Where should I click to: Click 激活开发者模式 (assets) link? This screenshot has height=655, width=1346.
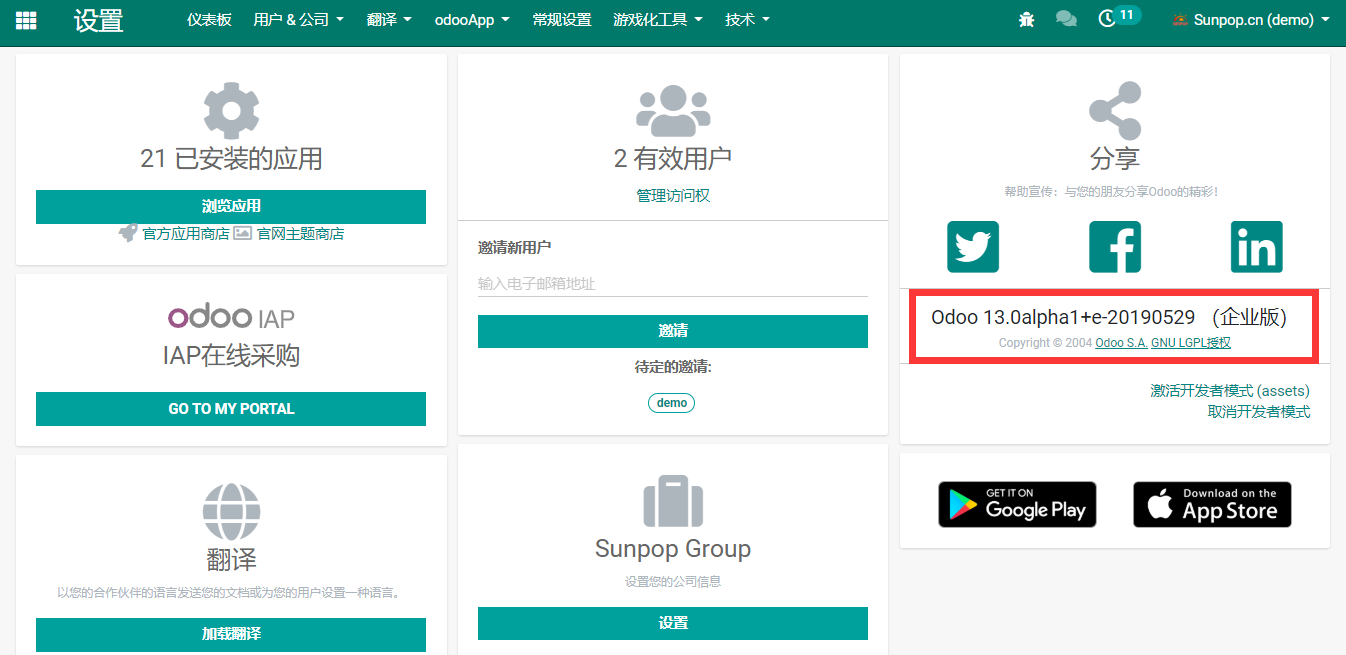(1230, 391)
